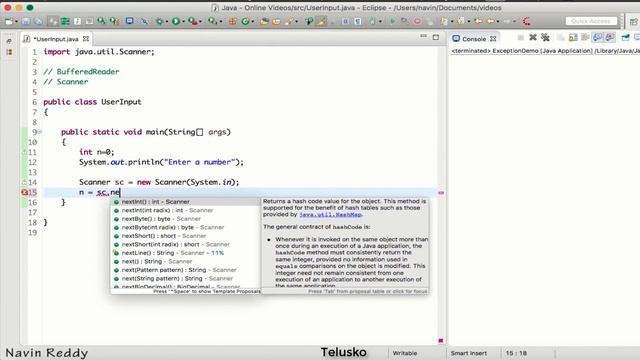640x360 pixels.
Task: Click the Smart Insert status bar entry
Action: (469, 353)
